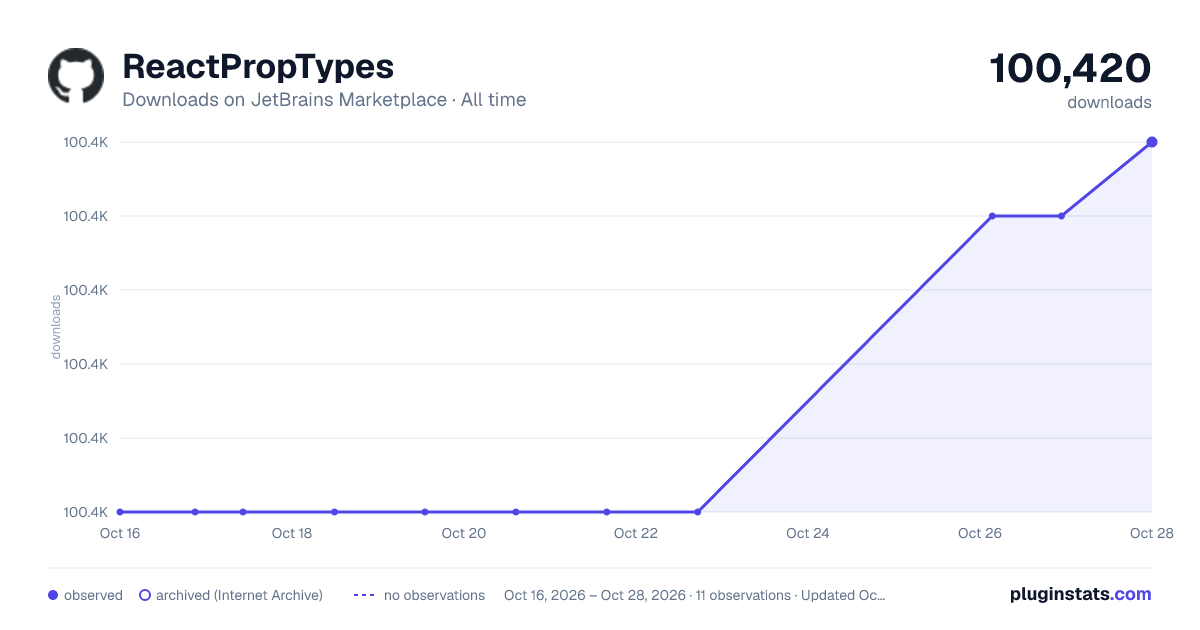Viewport: 1200px width, 630px height.
Task: Select the data point at Oct 27 plateau end
Action: 1061,216
